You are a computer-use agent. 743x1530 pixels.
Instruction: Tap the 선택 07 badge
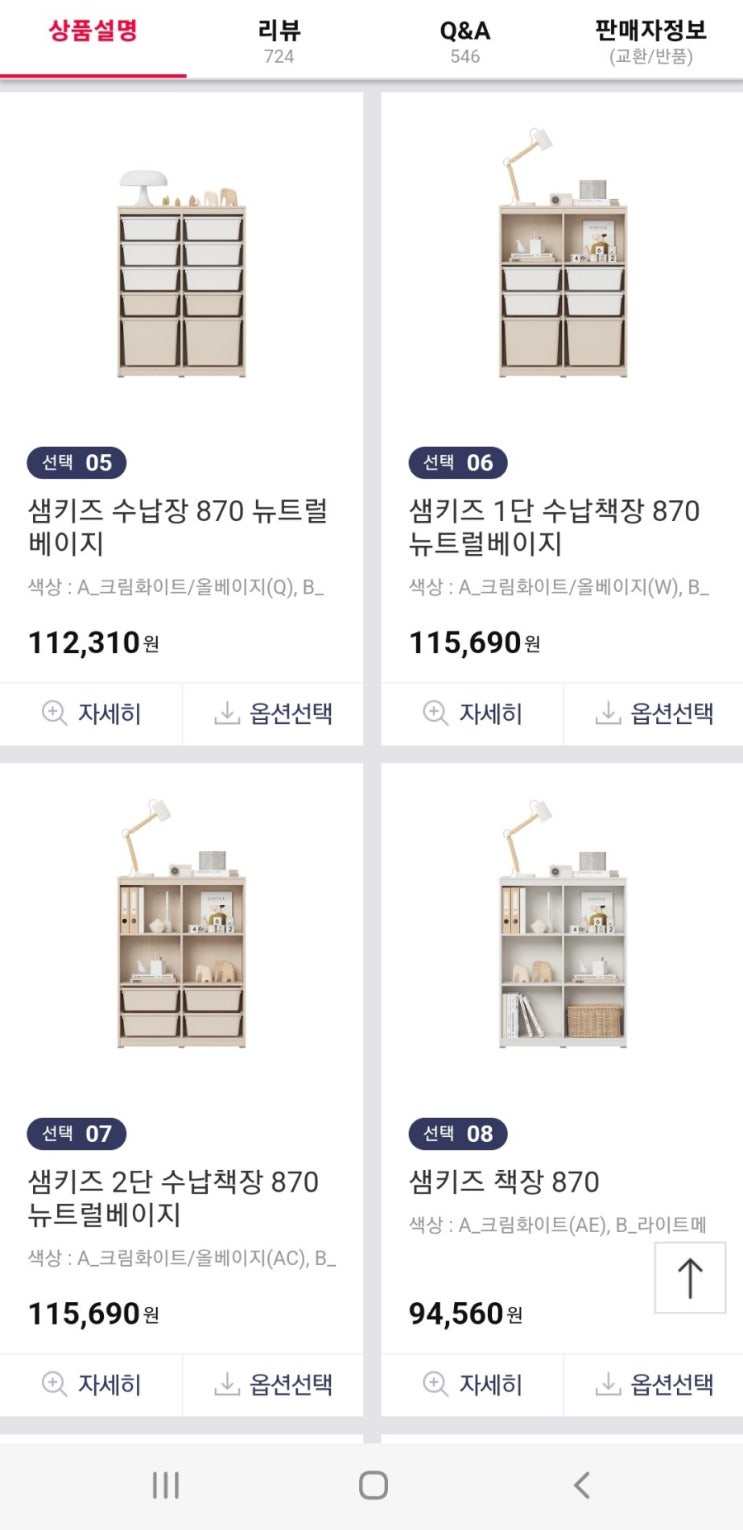coord(76,1133)
